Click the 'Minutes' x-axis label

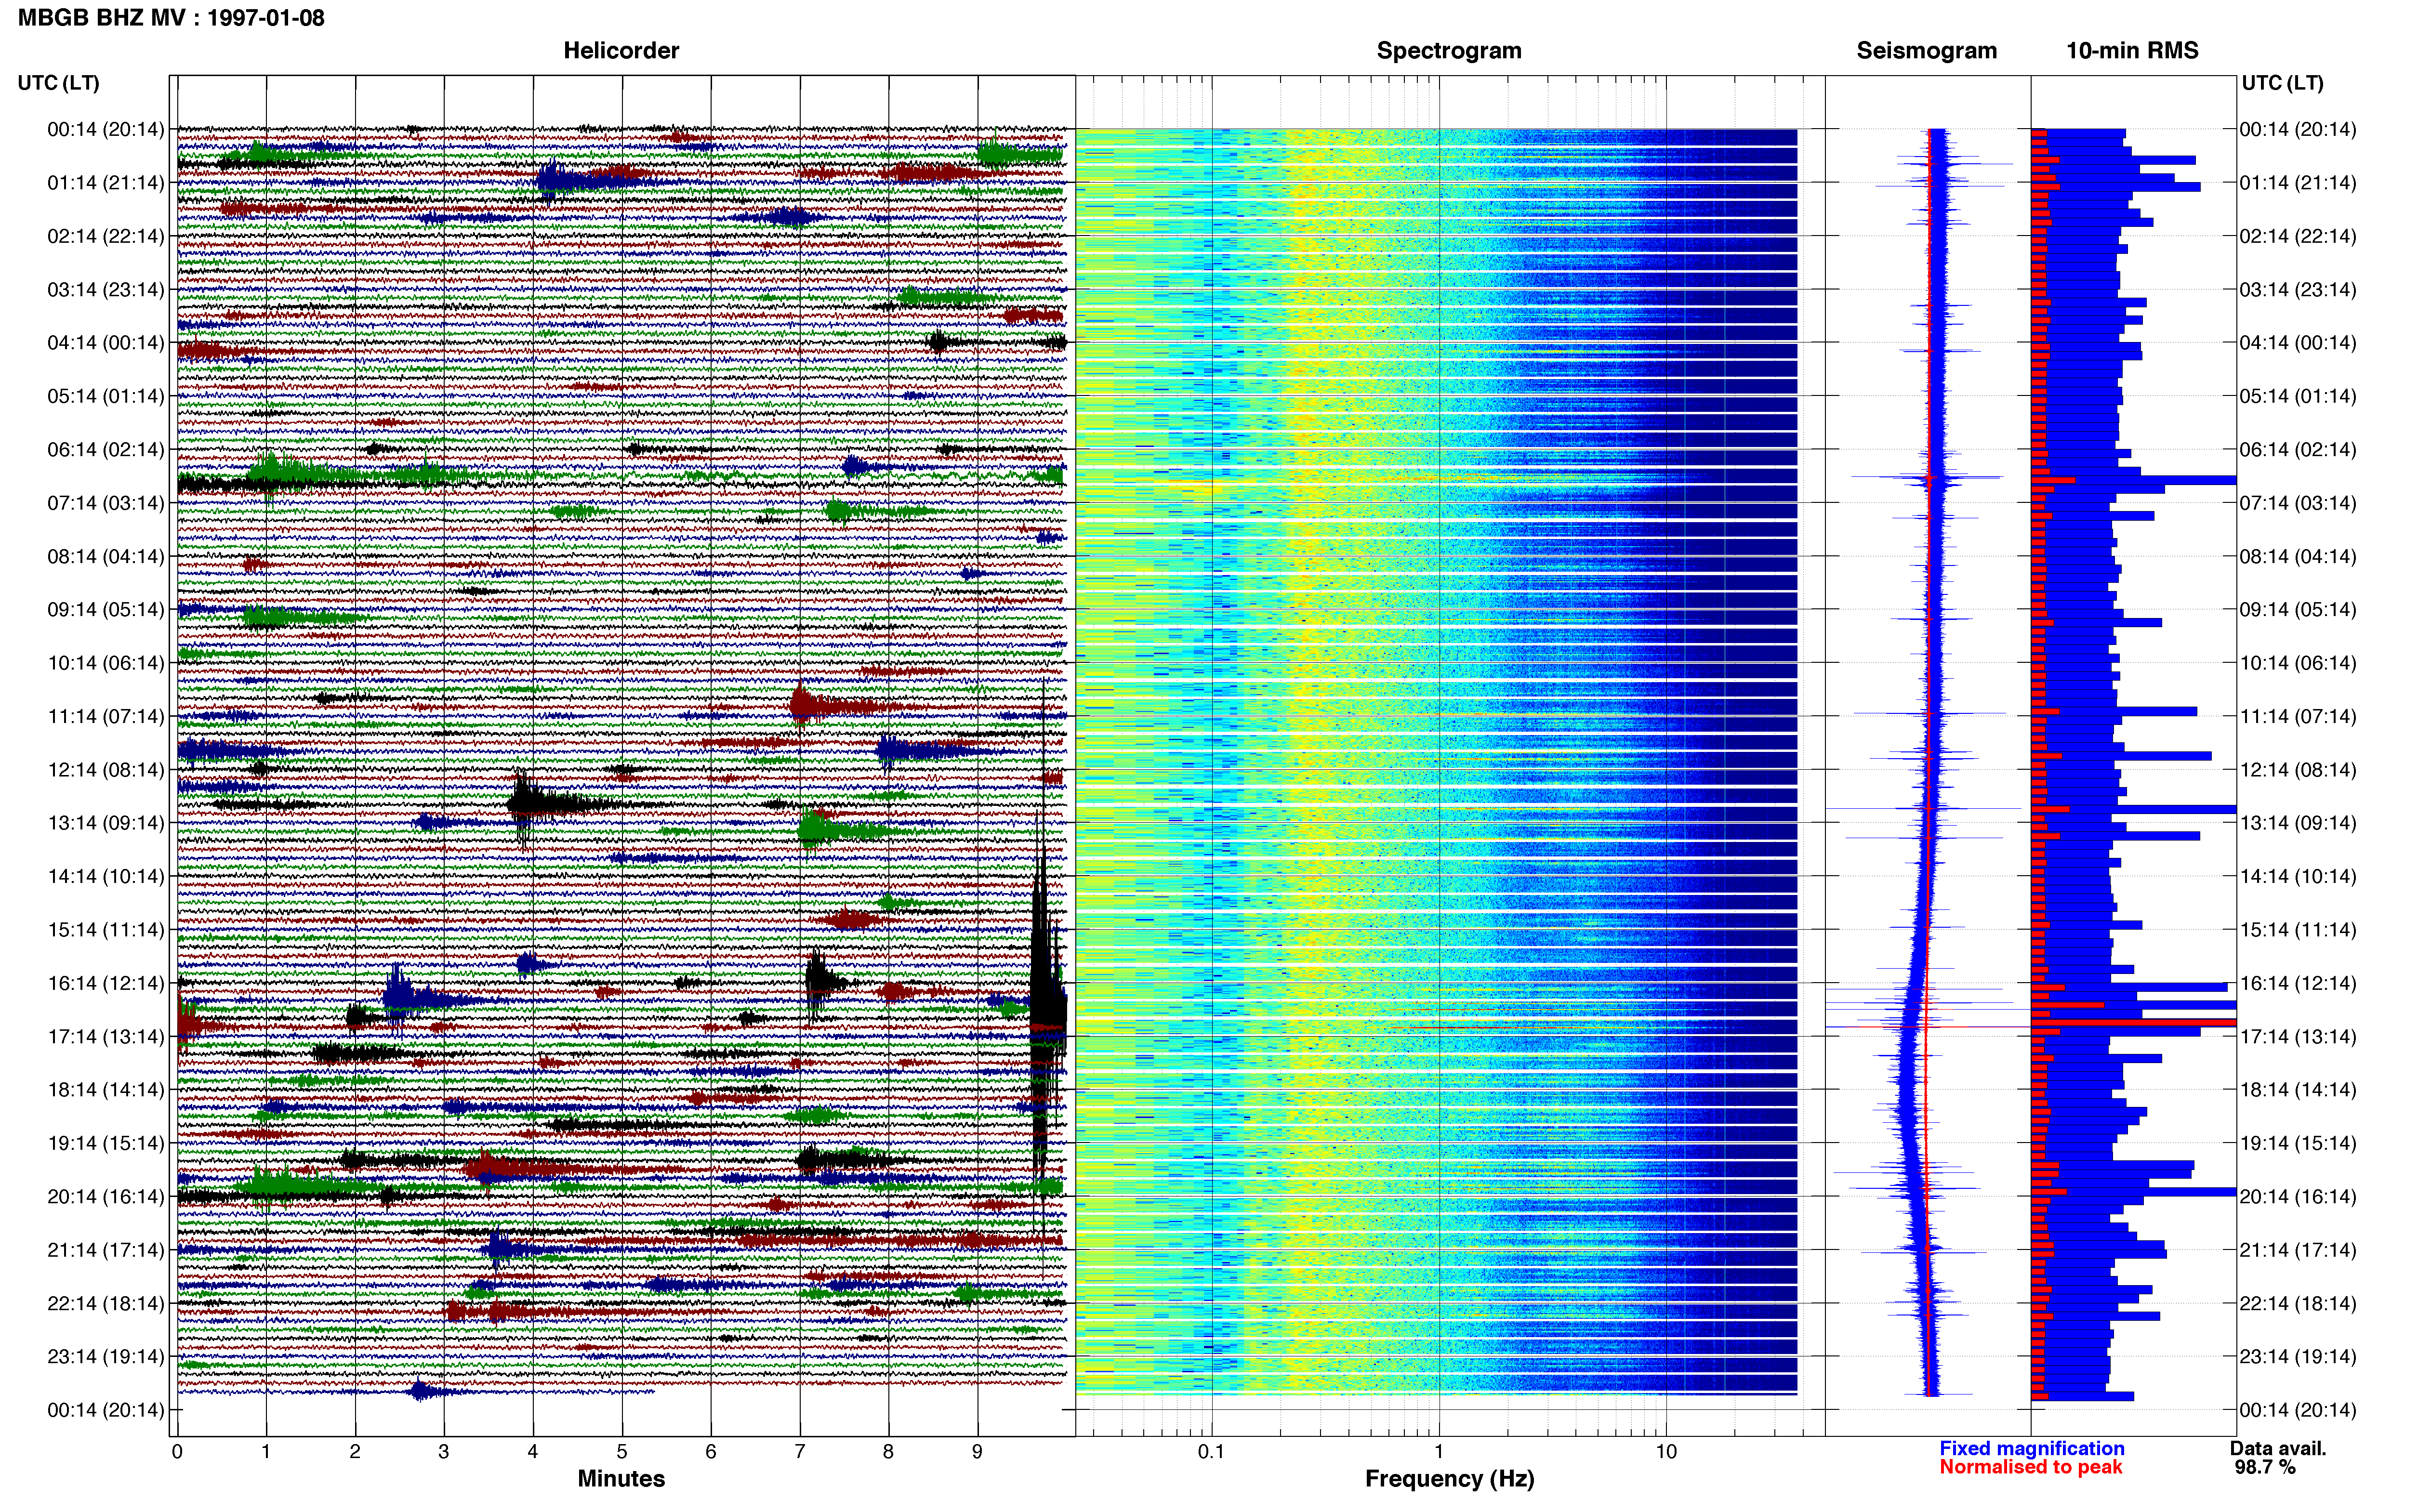tap(621, 1479)
